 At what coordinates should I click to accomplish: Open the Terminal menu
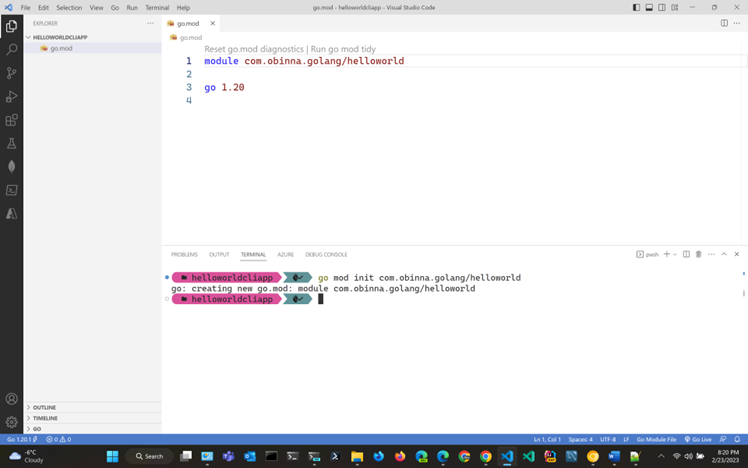click(157, 8)
